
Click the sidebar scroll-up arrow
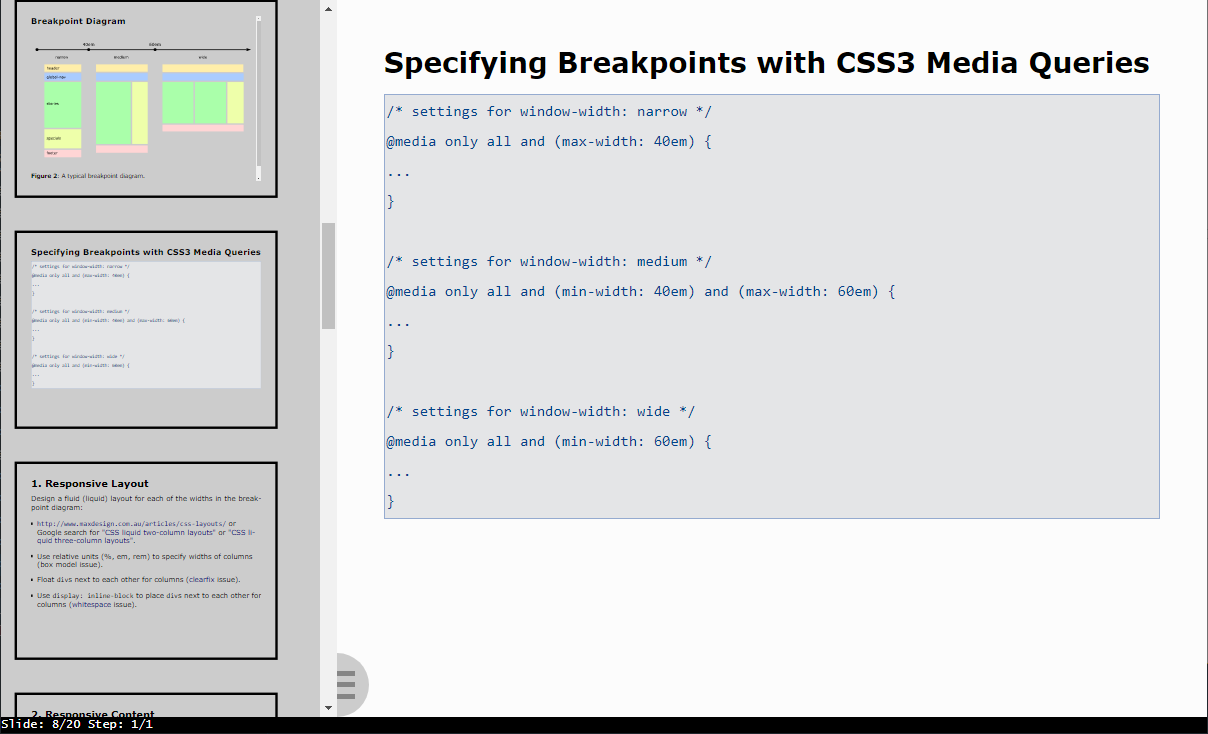pyautogui.click(x=328, y=8)
